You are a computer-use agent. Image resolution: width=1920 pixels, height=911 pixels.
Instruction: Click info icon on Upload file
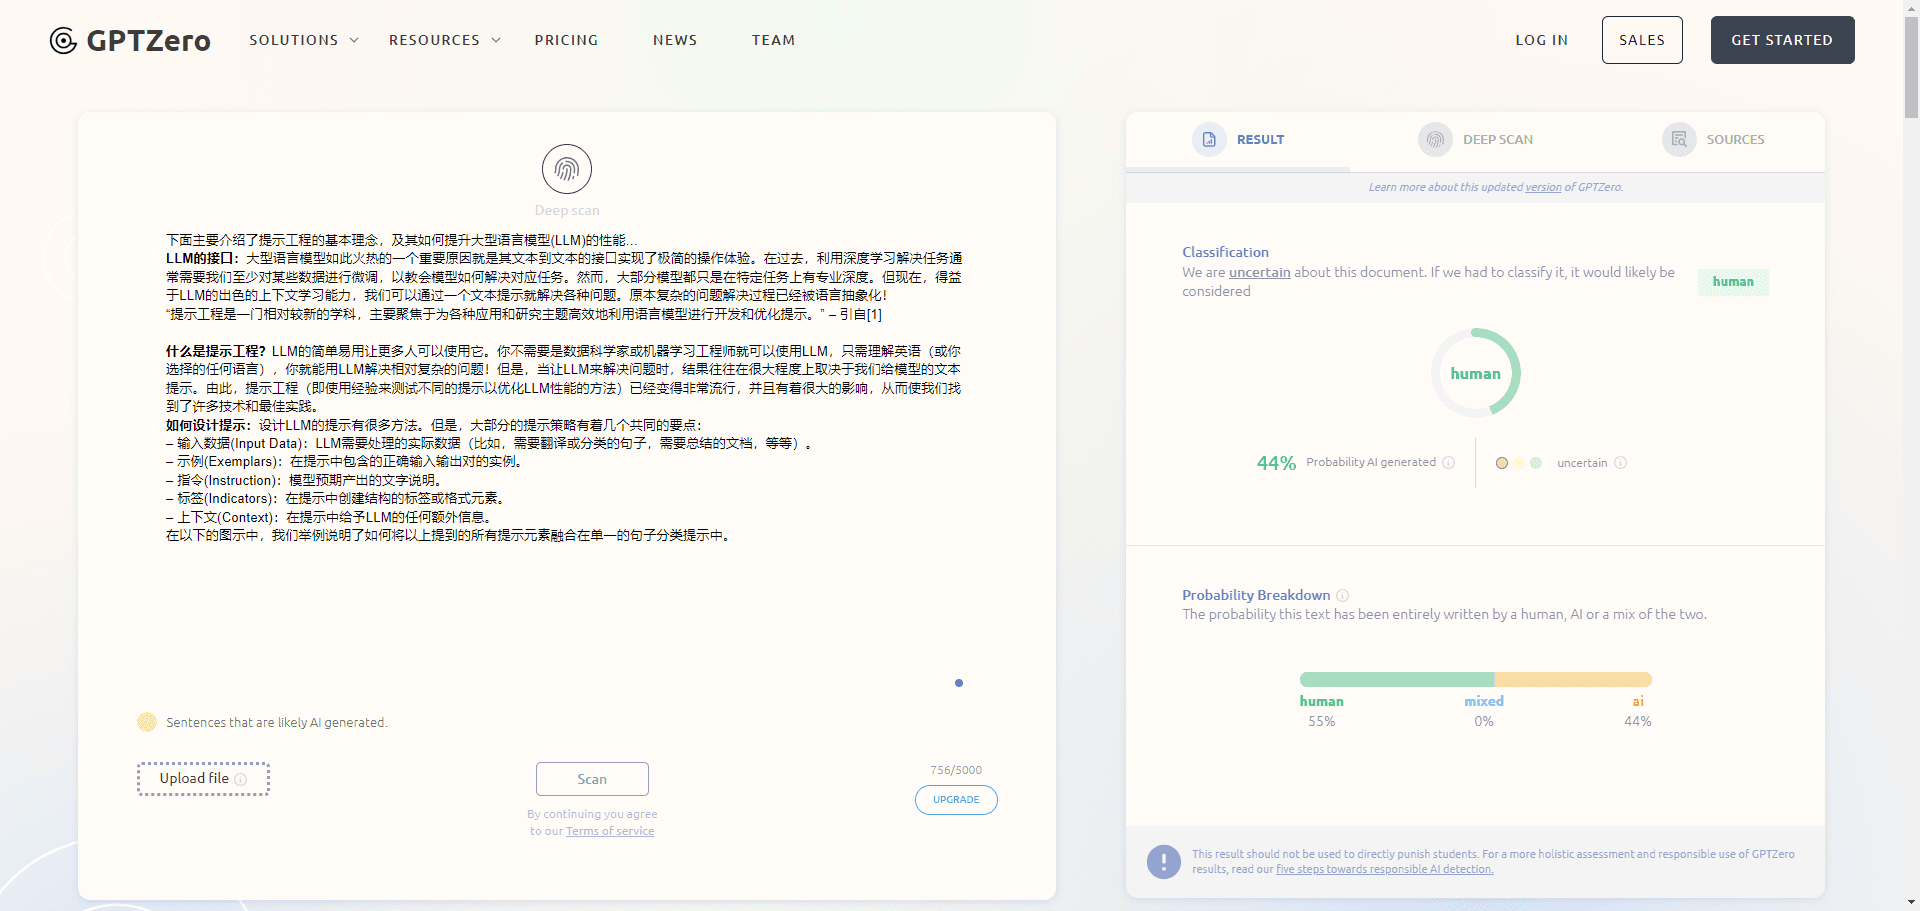coord(240,779)
